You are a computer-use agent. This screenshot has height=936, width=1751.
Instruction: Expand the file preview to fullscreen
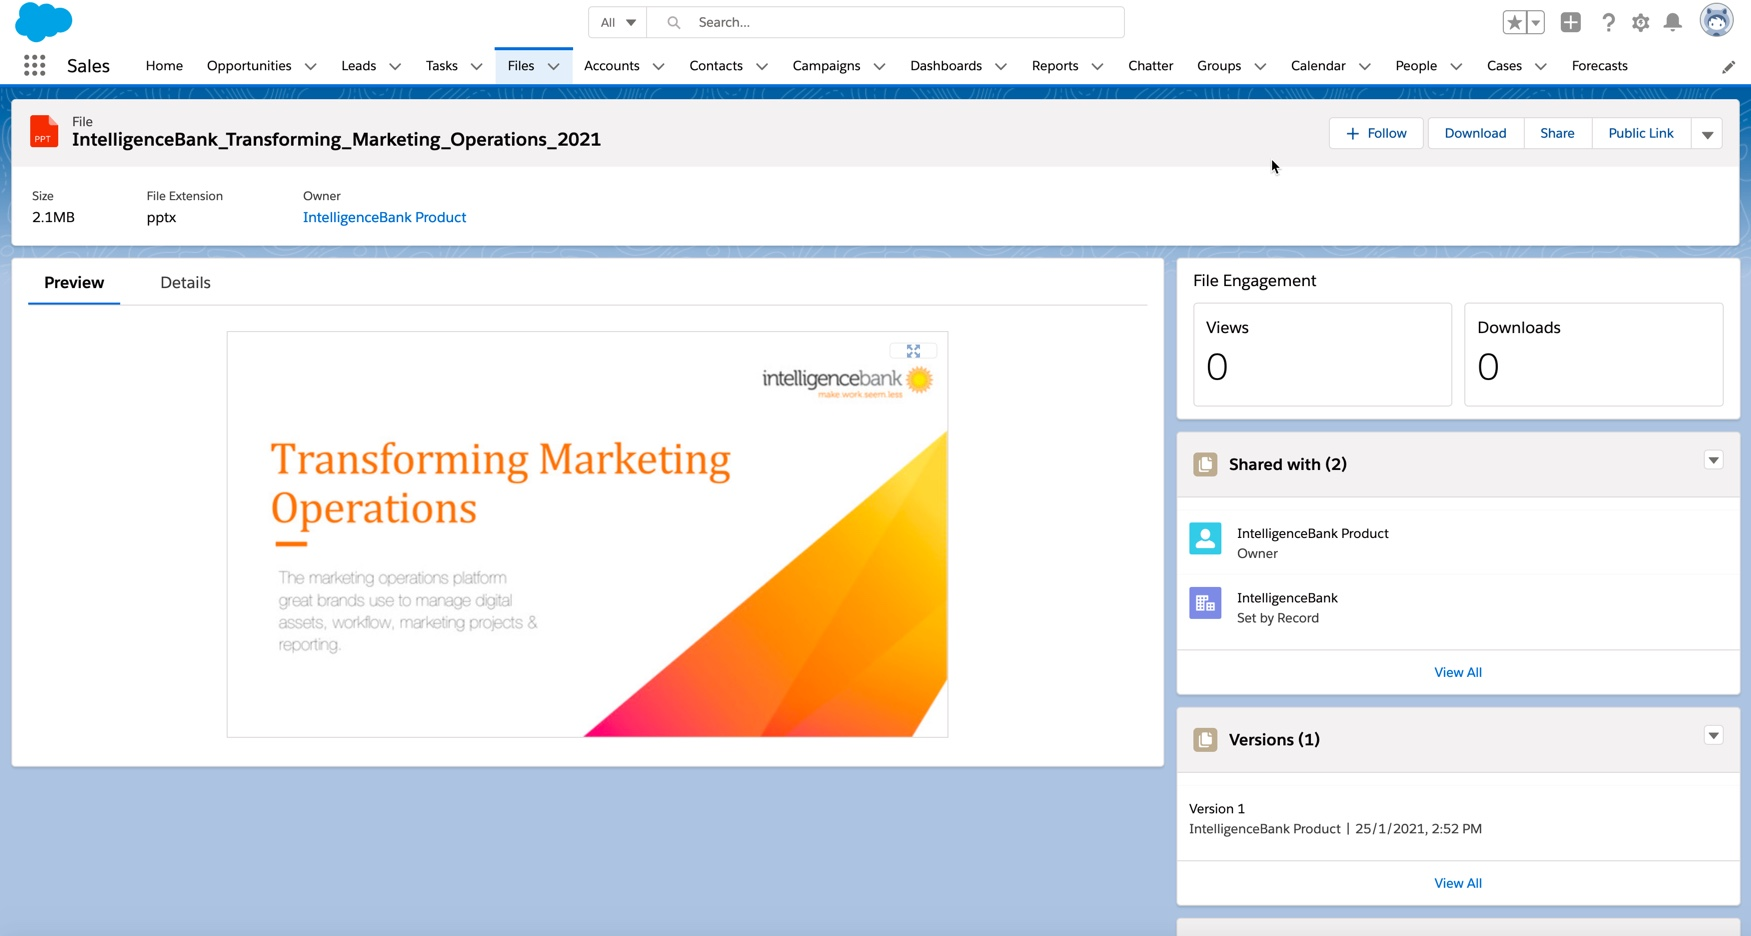pyautogui.click(x=913, y=351)
